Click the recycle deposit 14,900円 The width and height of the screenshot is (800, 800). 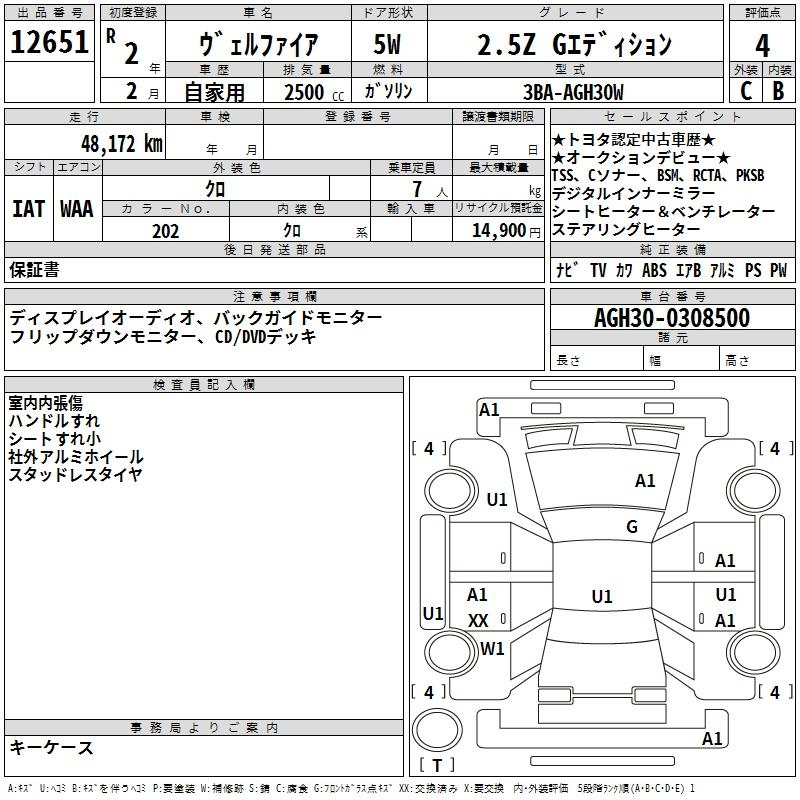coord(506,231)
